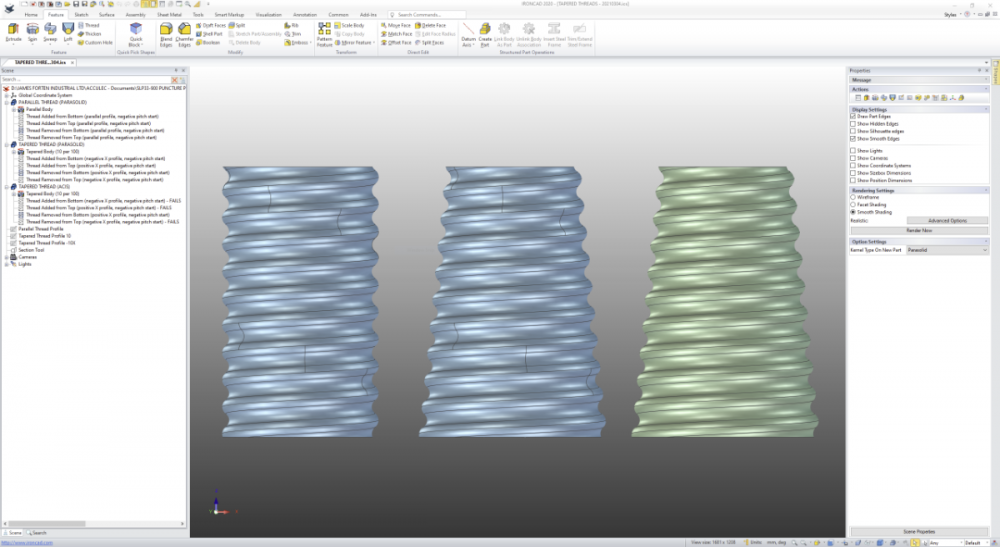Open the Visualization ribbon tab
The height and width of the screenshot is (547, 1000).
(268, 15)
